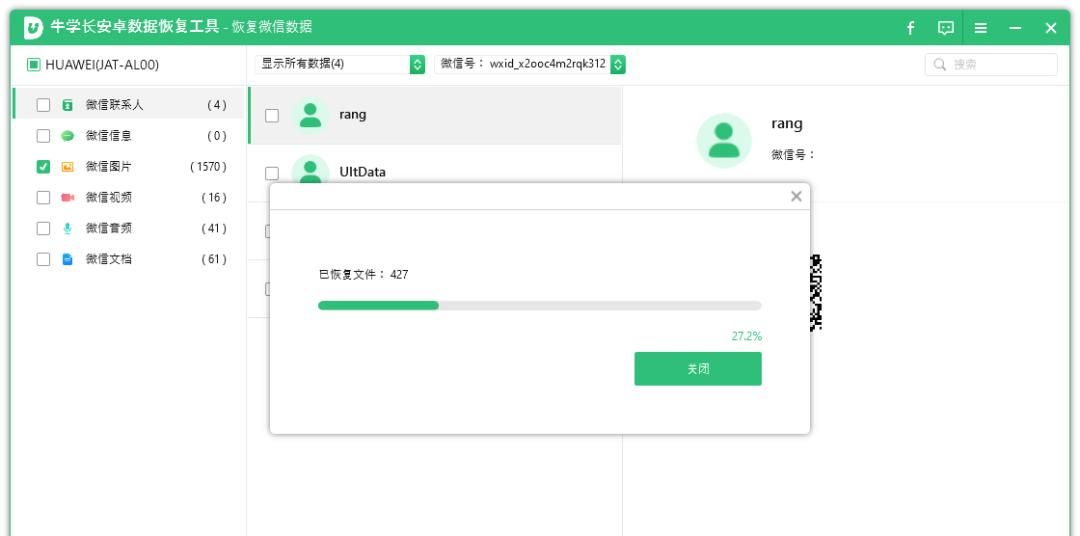Tick the checkbox beside rang contact

coord(272,116)
